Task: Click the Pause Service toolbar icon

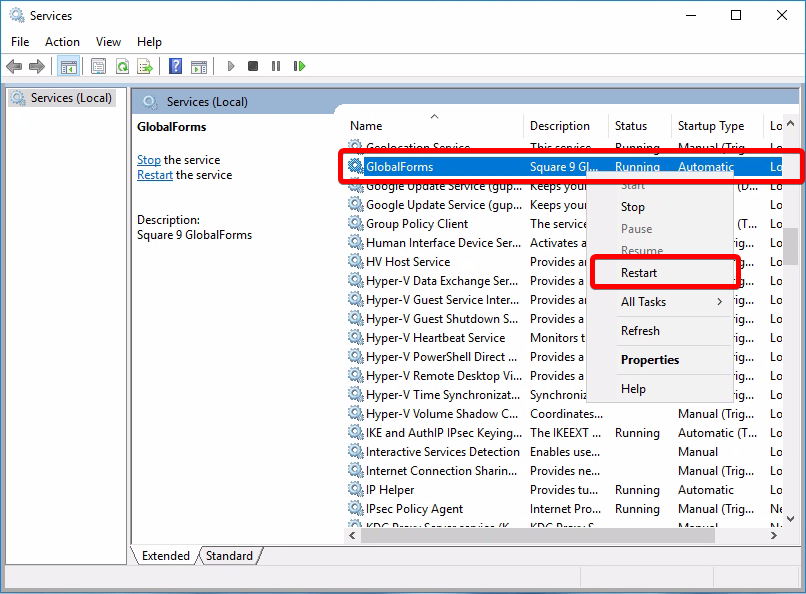Action: pos(276,66)
